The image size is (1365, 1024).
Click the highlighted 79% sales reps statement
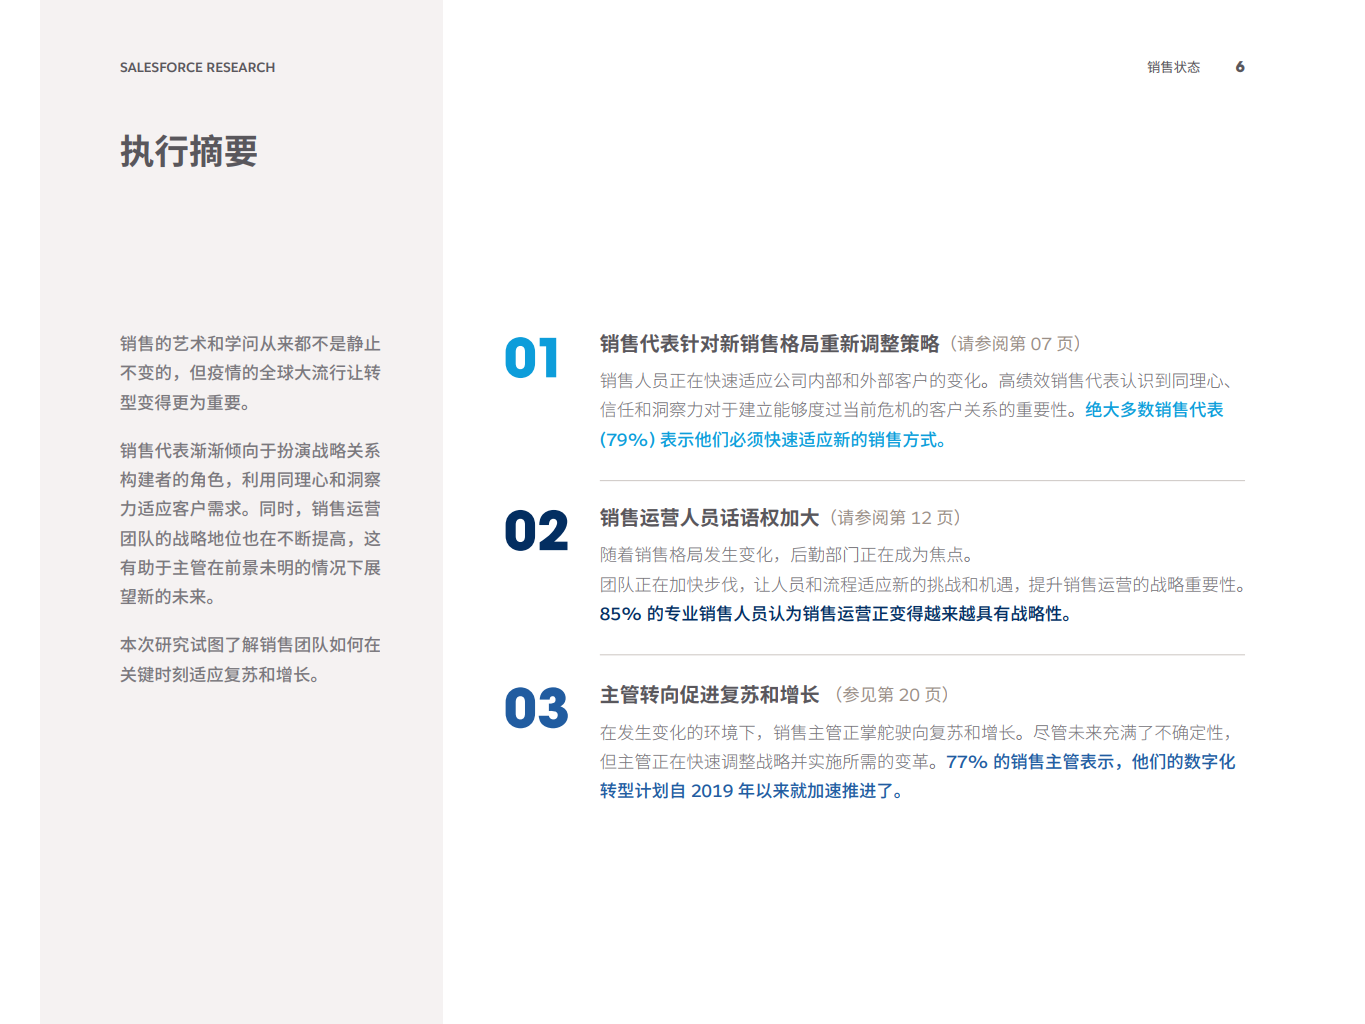[x=772, y=440]
